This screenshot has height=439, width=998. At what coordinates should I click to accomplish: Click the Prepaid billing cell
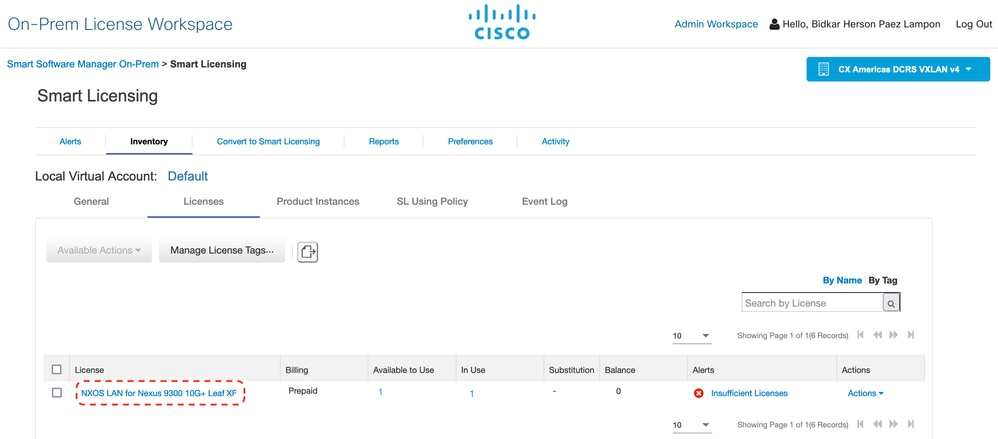tap(303, 391)
